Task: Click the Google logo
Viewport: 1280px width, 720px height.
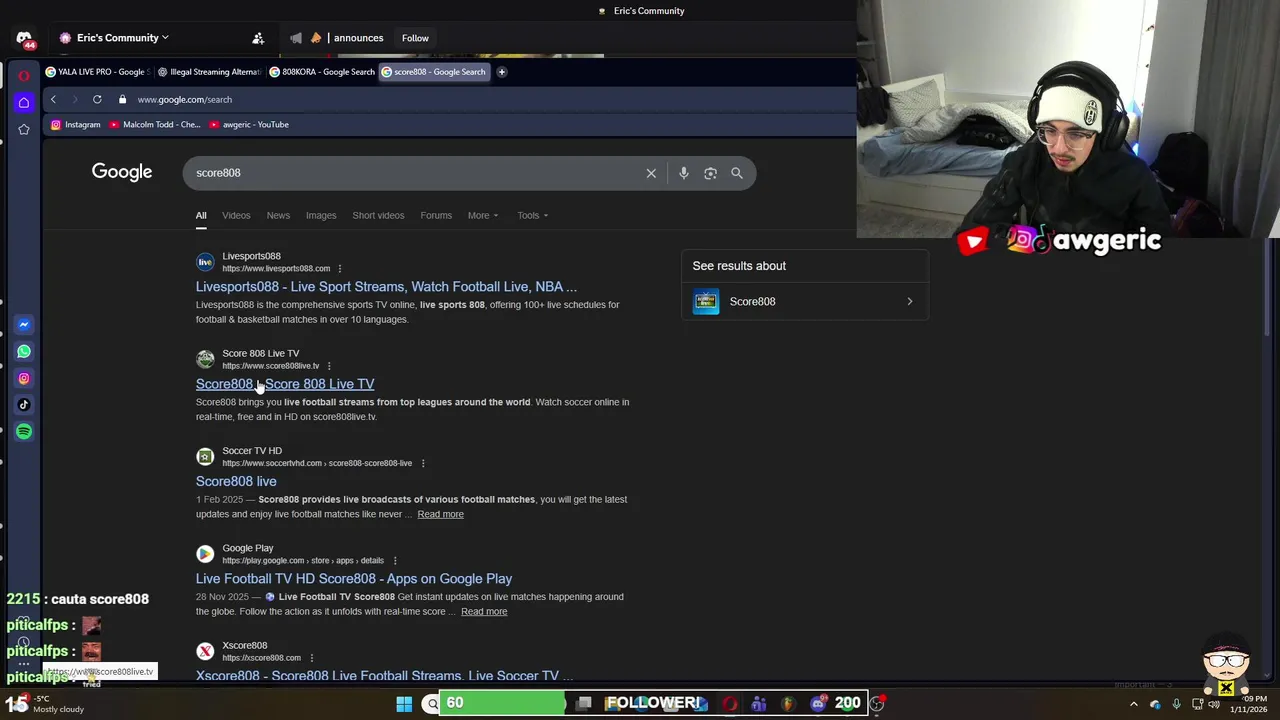Action: point(122,172)
